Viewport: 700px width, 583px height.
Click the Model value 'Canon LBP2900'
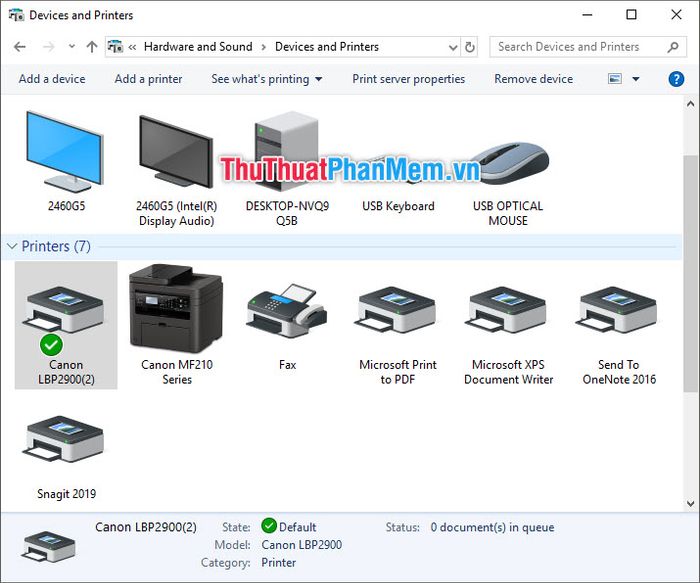[302, 545]
